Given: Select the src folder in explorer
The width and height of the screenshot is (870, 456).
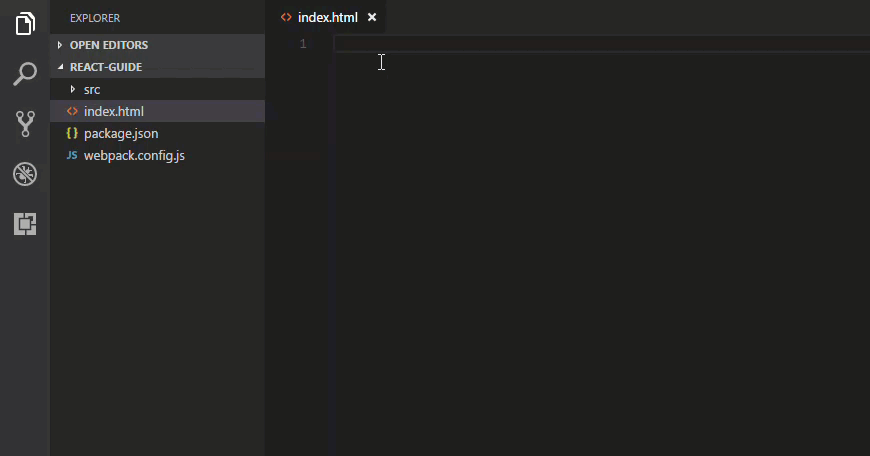Looking at the screenshot, I should click(158, 89).
